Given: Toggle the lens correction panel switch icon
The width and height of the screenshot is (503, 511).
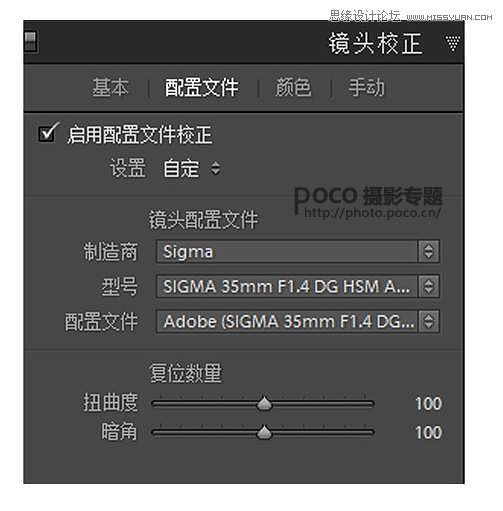Looking at the screenshot, I should 31,42.
